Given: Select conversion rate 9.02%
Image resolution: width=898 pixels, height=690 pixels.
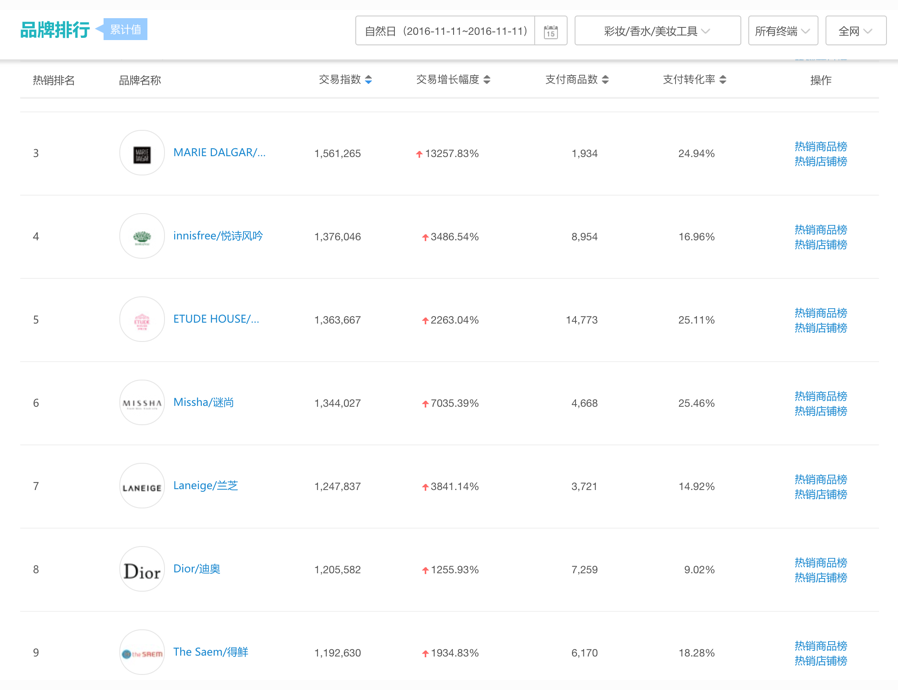Looking at the screenshot, I should coord(699,570).
